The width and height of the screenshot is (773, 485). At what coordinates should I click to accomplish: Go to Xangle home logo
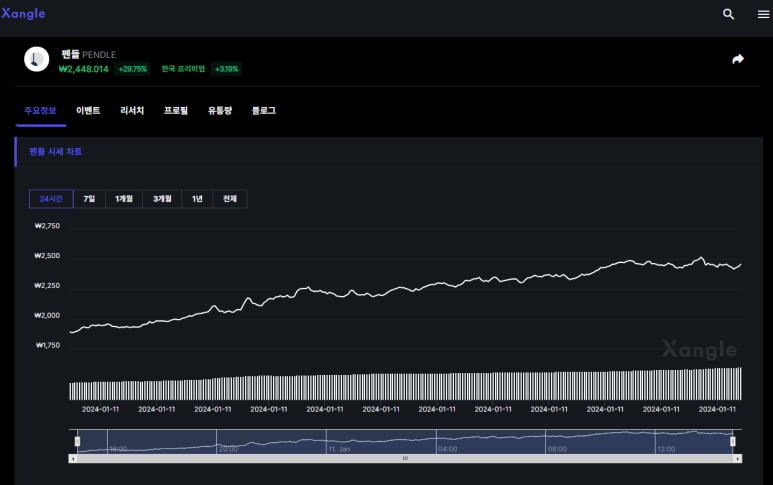point(23,13)
